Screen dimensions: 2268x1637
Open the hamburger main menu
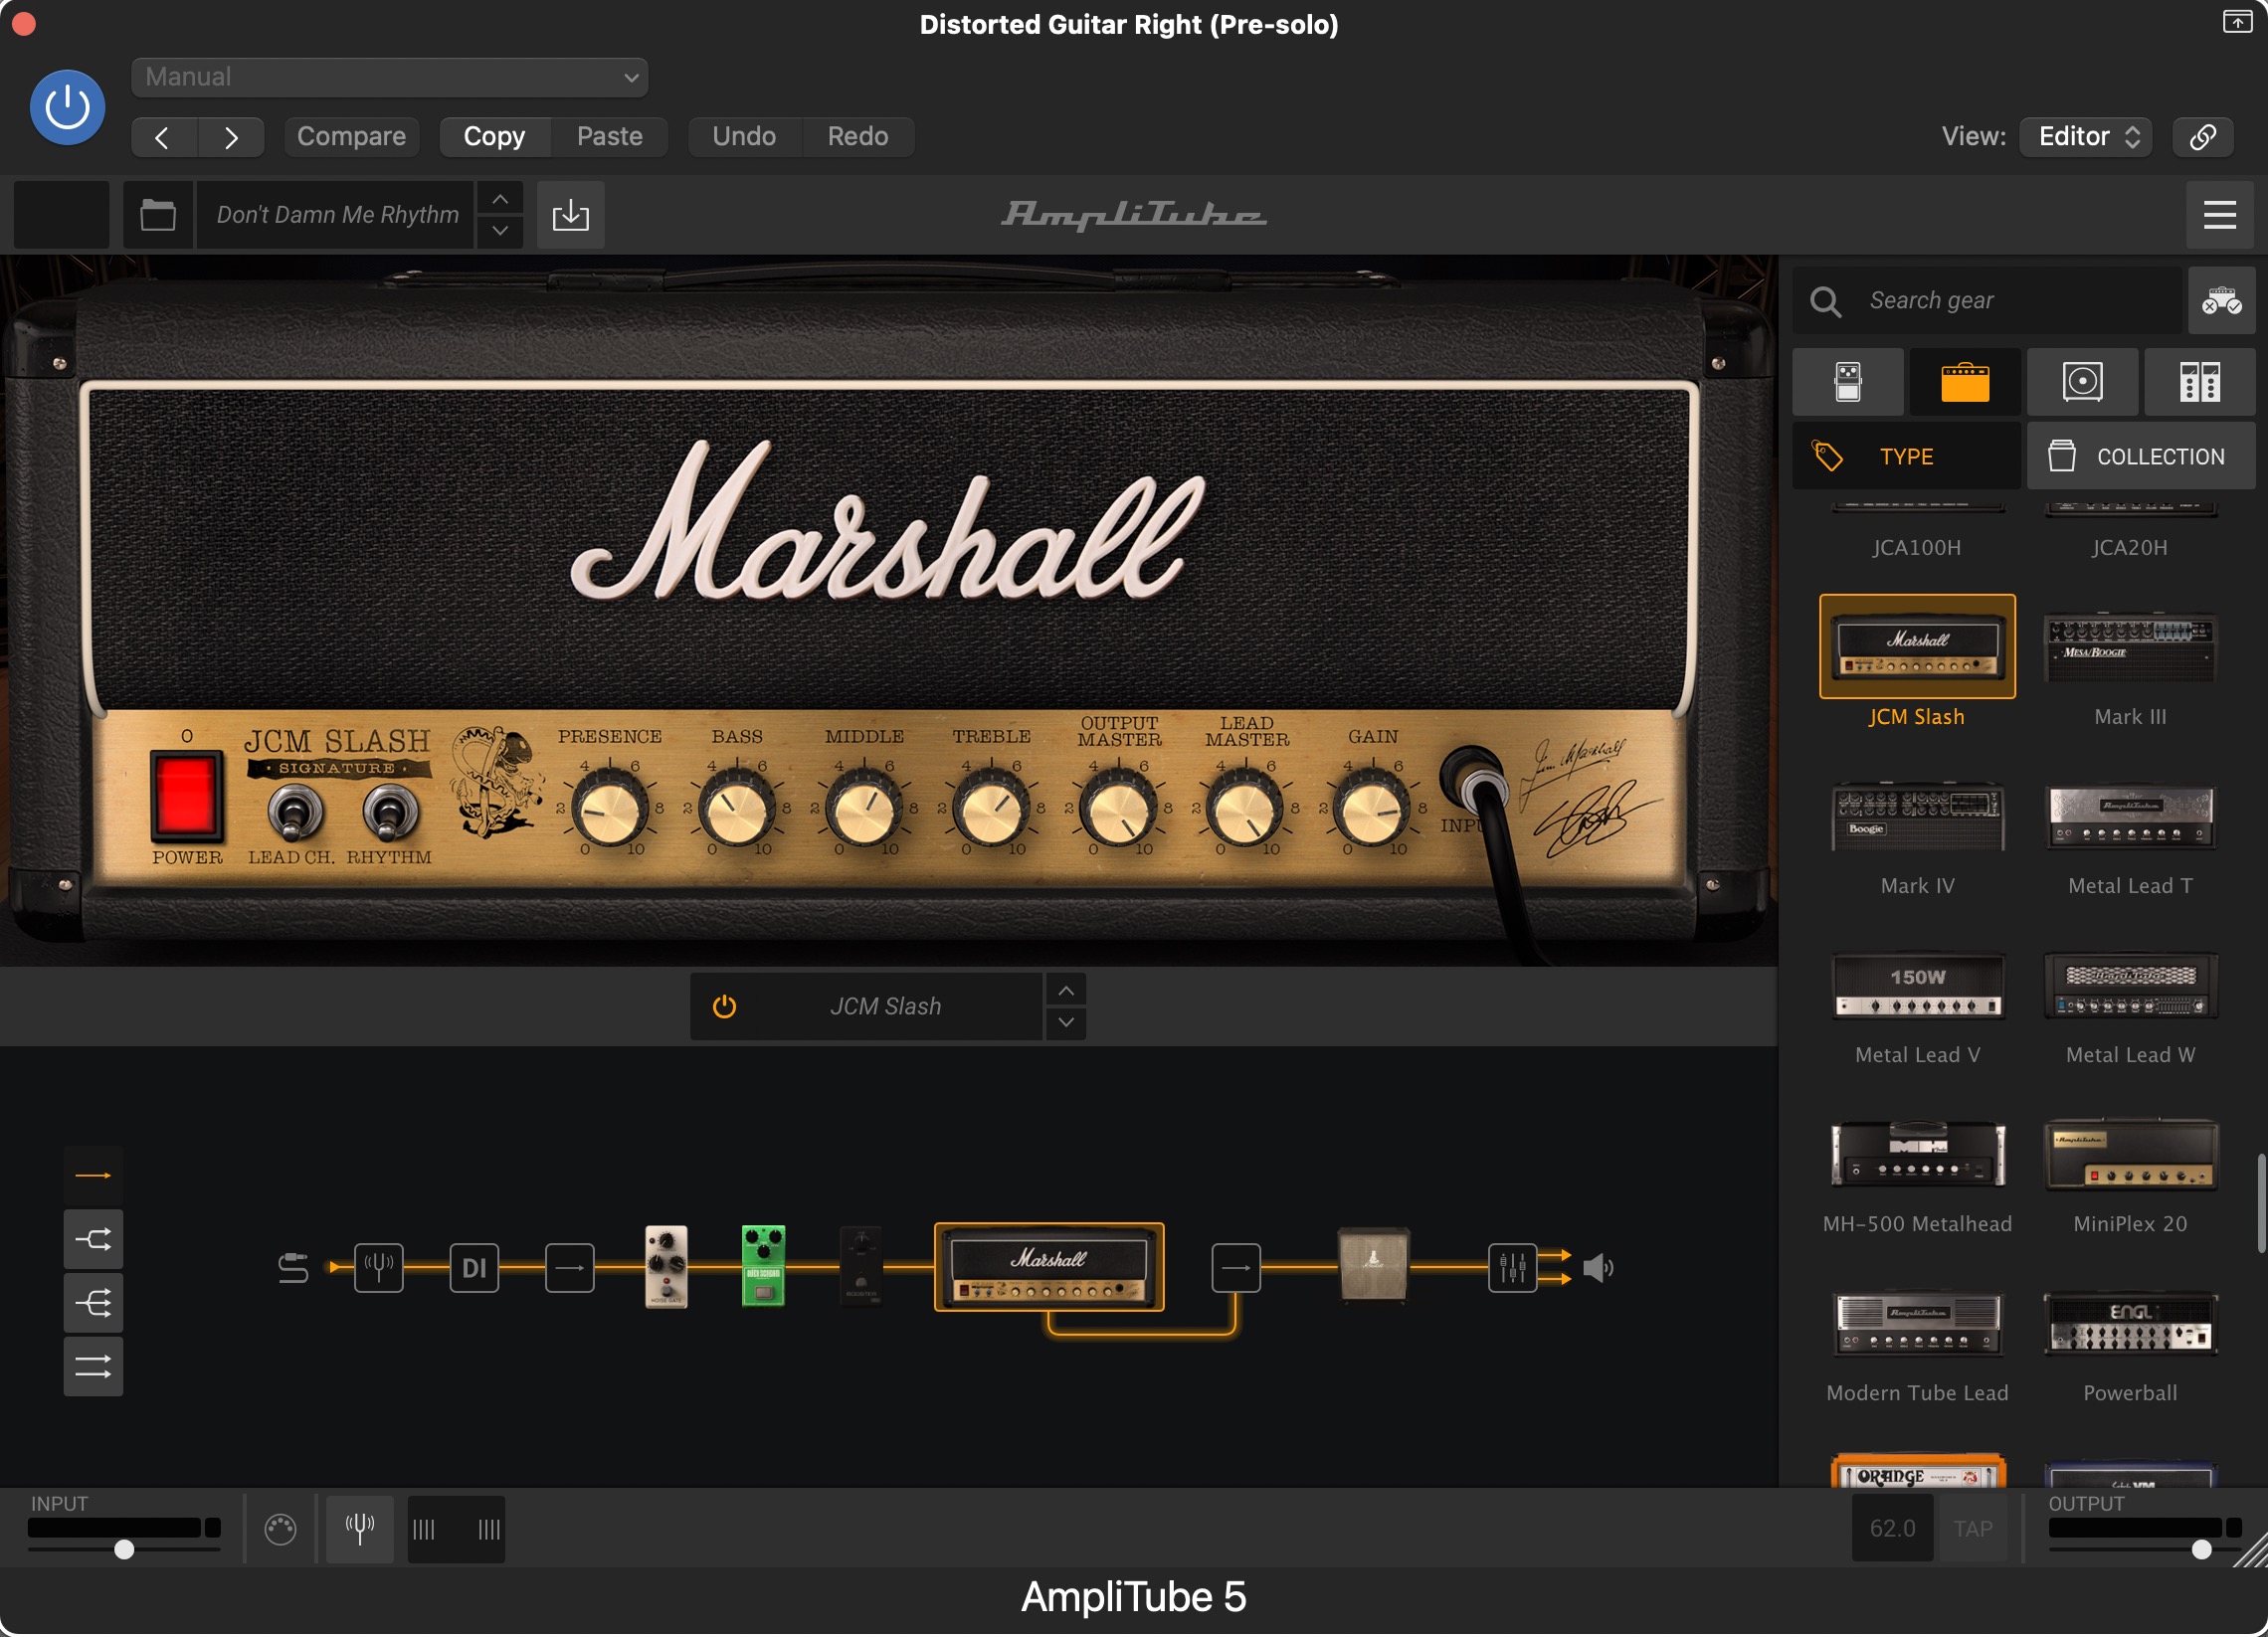(x=2220, y=215)
